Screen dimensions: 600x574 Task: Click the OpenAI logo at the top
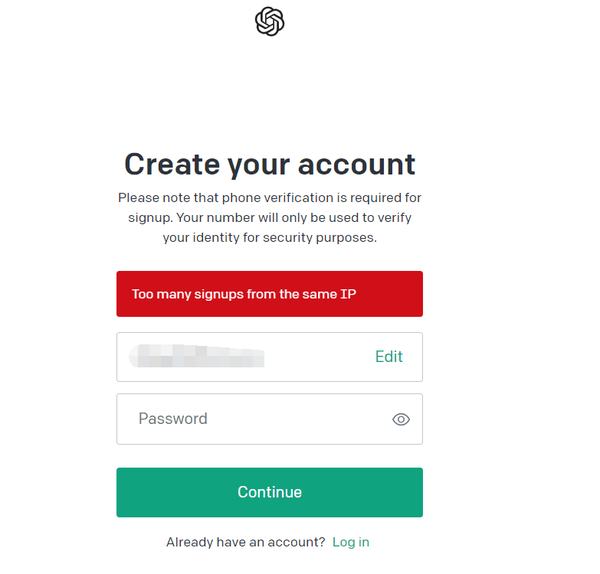270,21
